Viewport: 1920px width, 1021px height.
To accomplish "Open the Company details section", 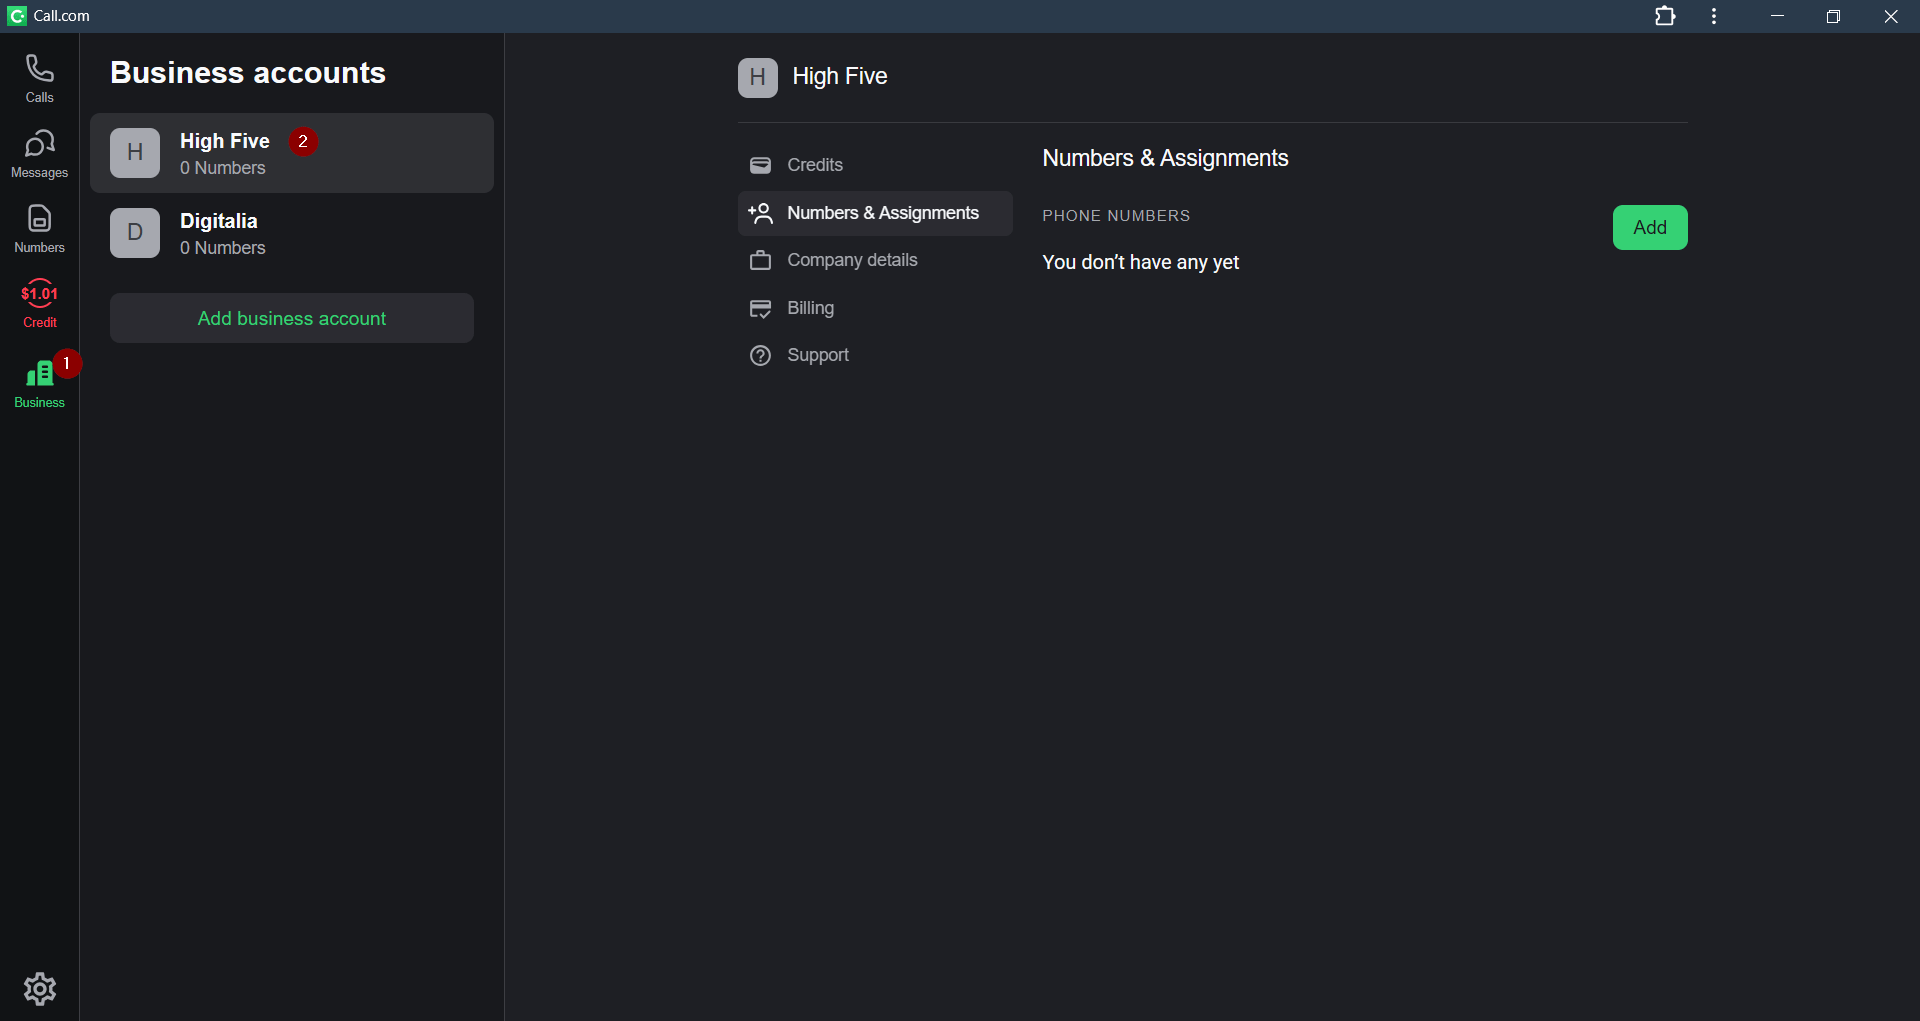I will 851,260.
